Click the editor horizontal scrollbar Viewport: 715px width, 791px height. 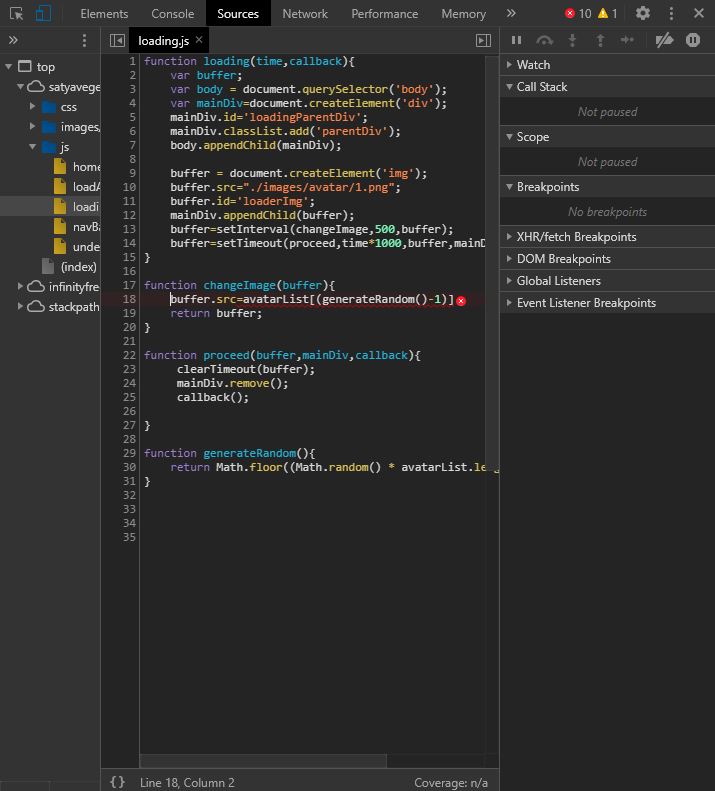tap(263, 760)
